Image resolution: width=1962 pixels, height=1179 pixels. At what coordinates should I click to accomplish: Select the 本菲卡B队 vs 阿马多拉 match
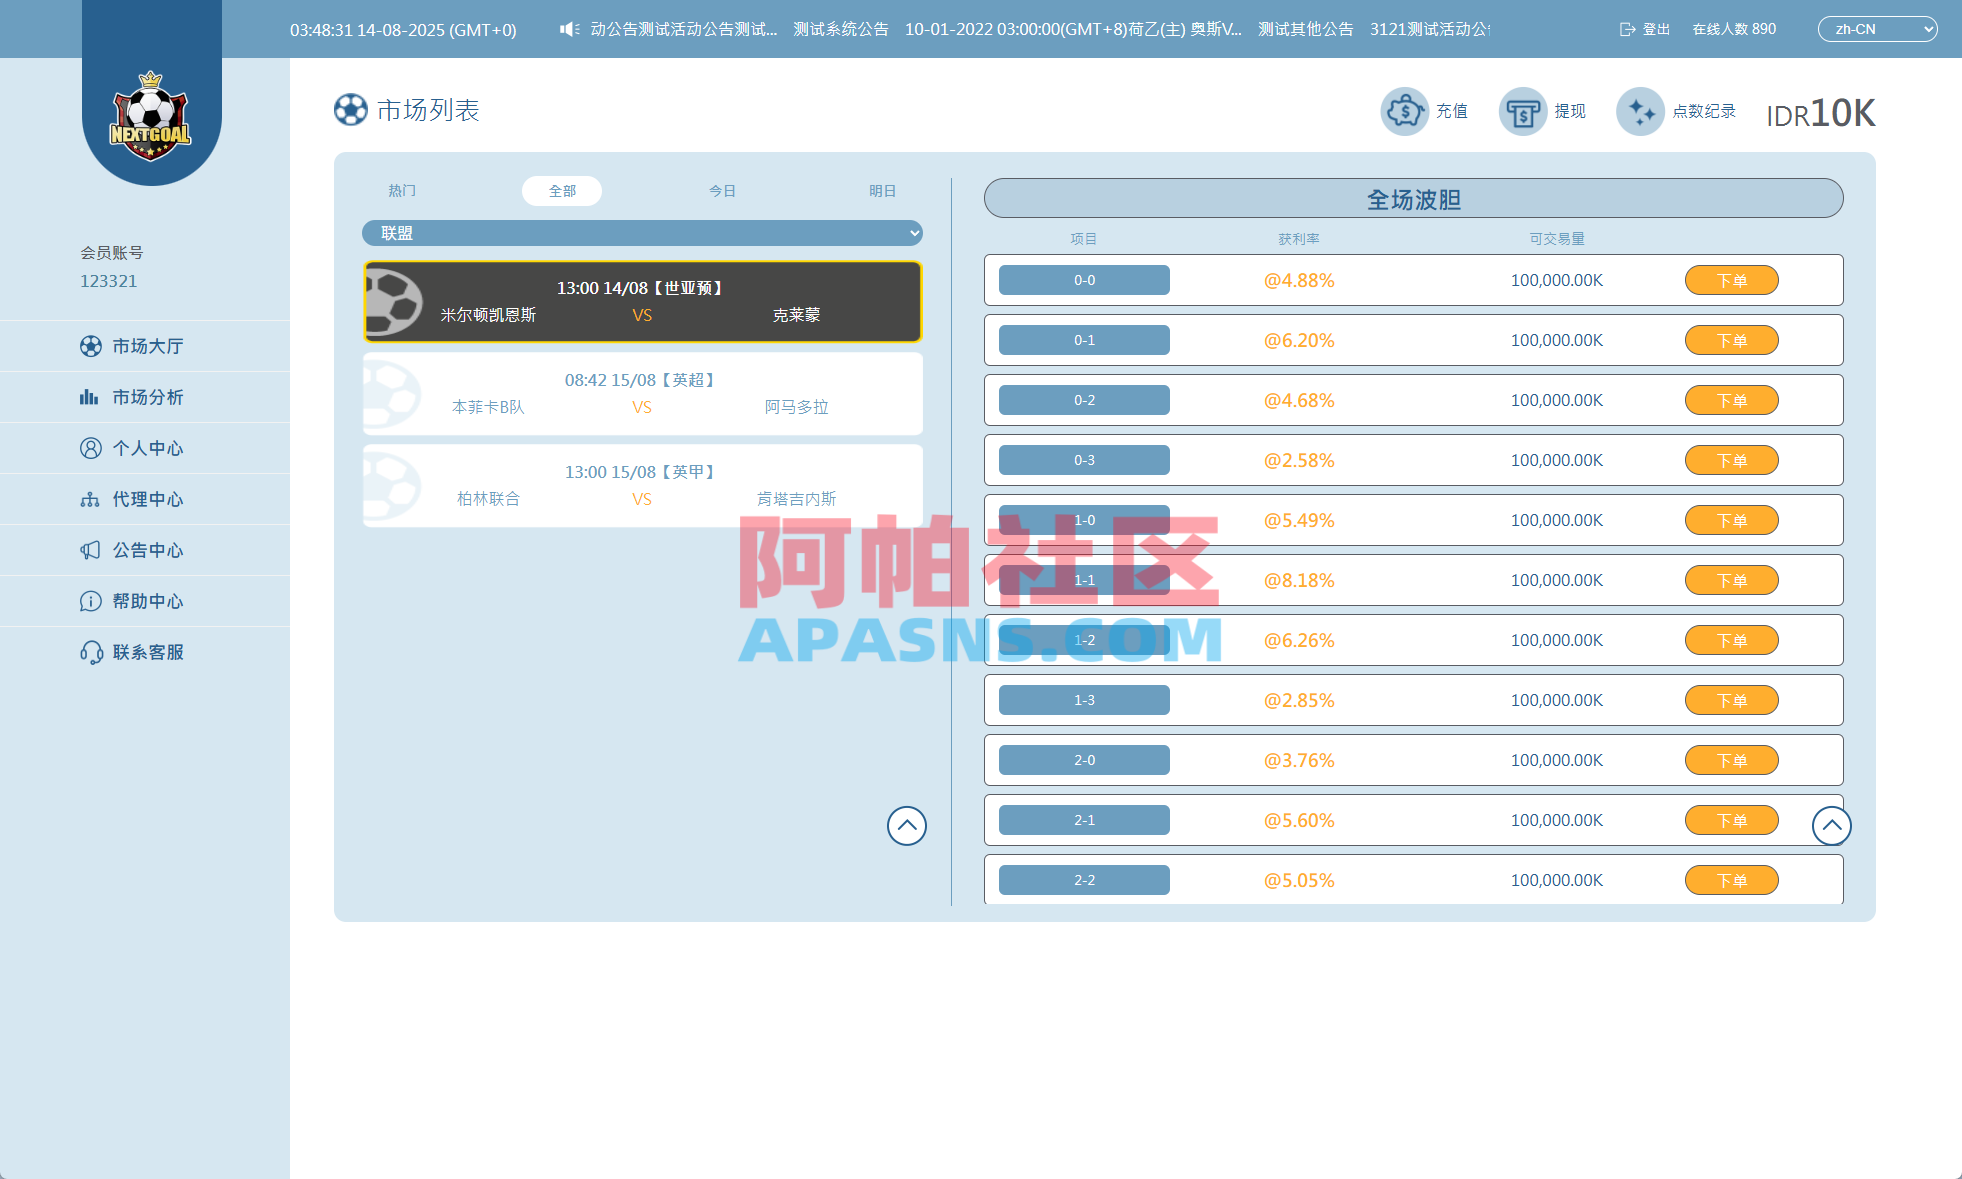(643, 393)
